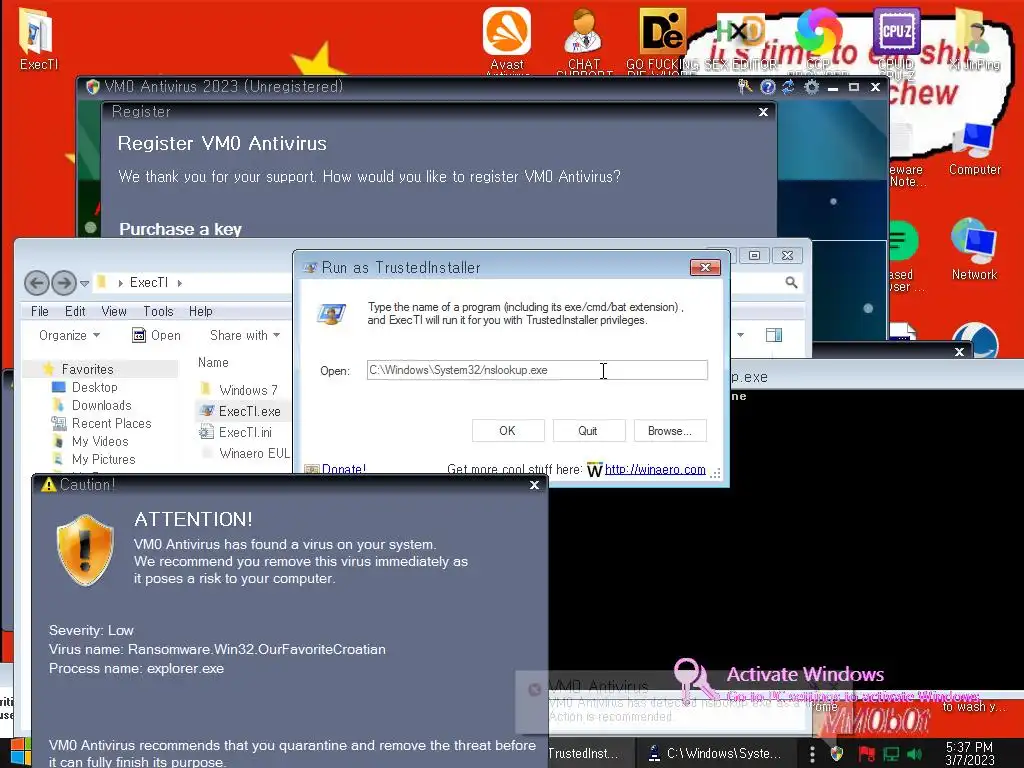Open the red Action Center flag tray icon

866,754
